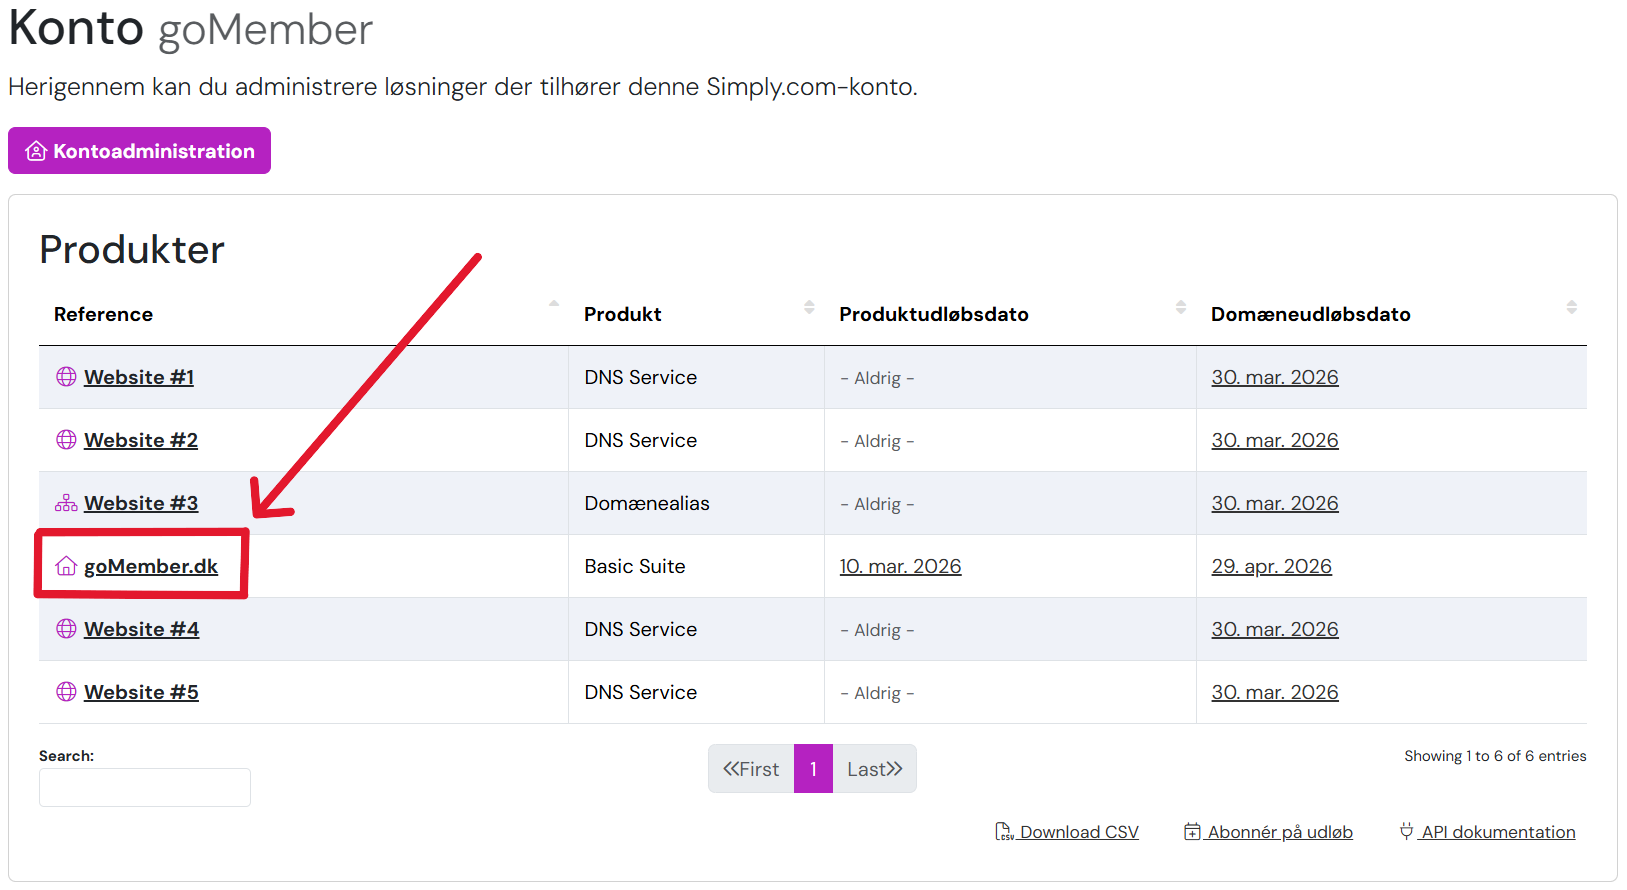1627x890 pixels.
Task: Click the 'Konto goMember' page title
Action: click(x=190, y=29)
